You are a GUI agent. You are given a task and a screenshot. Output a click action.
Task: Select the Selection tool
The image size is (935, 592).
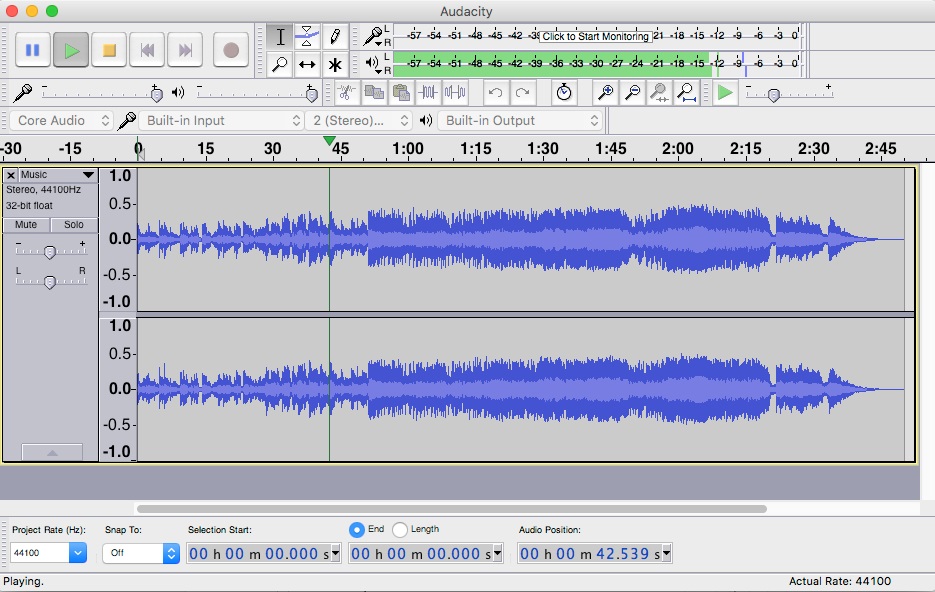click(x=280, y=36)
